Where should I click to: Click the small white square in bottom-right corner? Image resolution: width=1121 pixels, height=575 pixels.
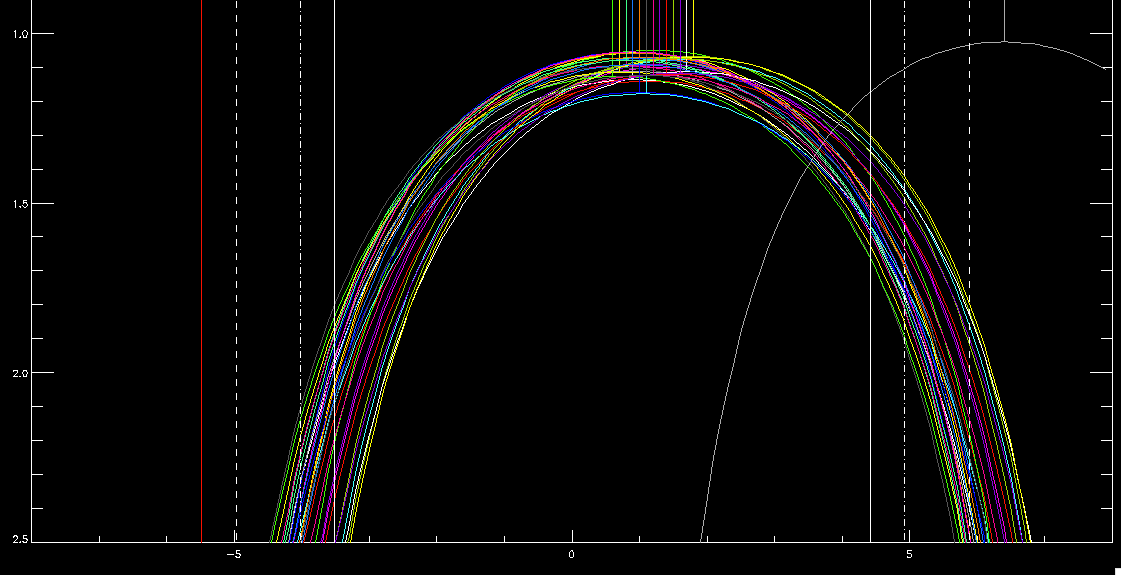pos(1116,570)
